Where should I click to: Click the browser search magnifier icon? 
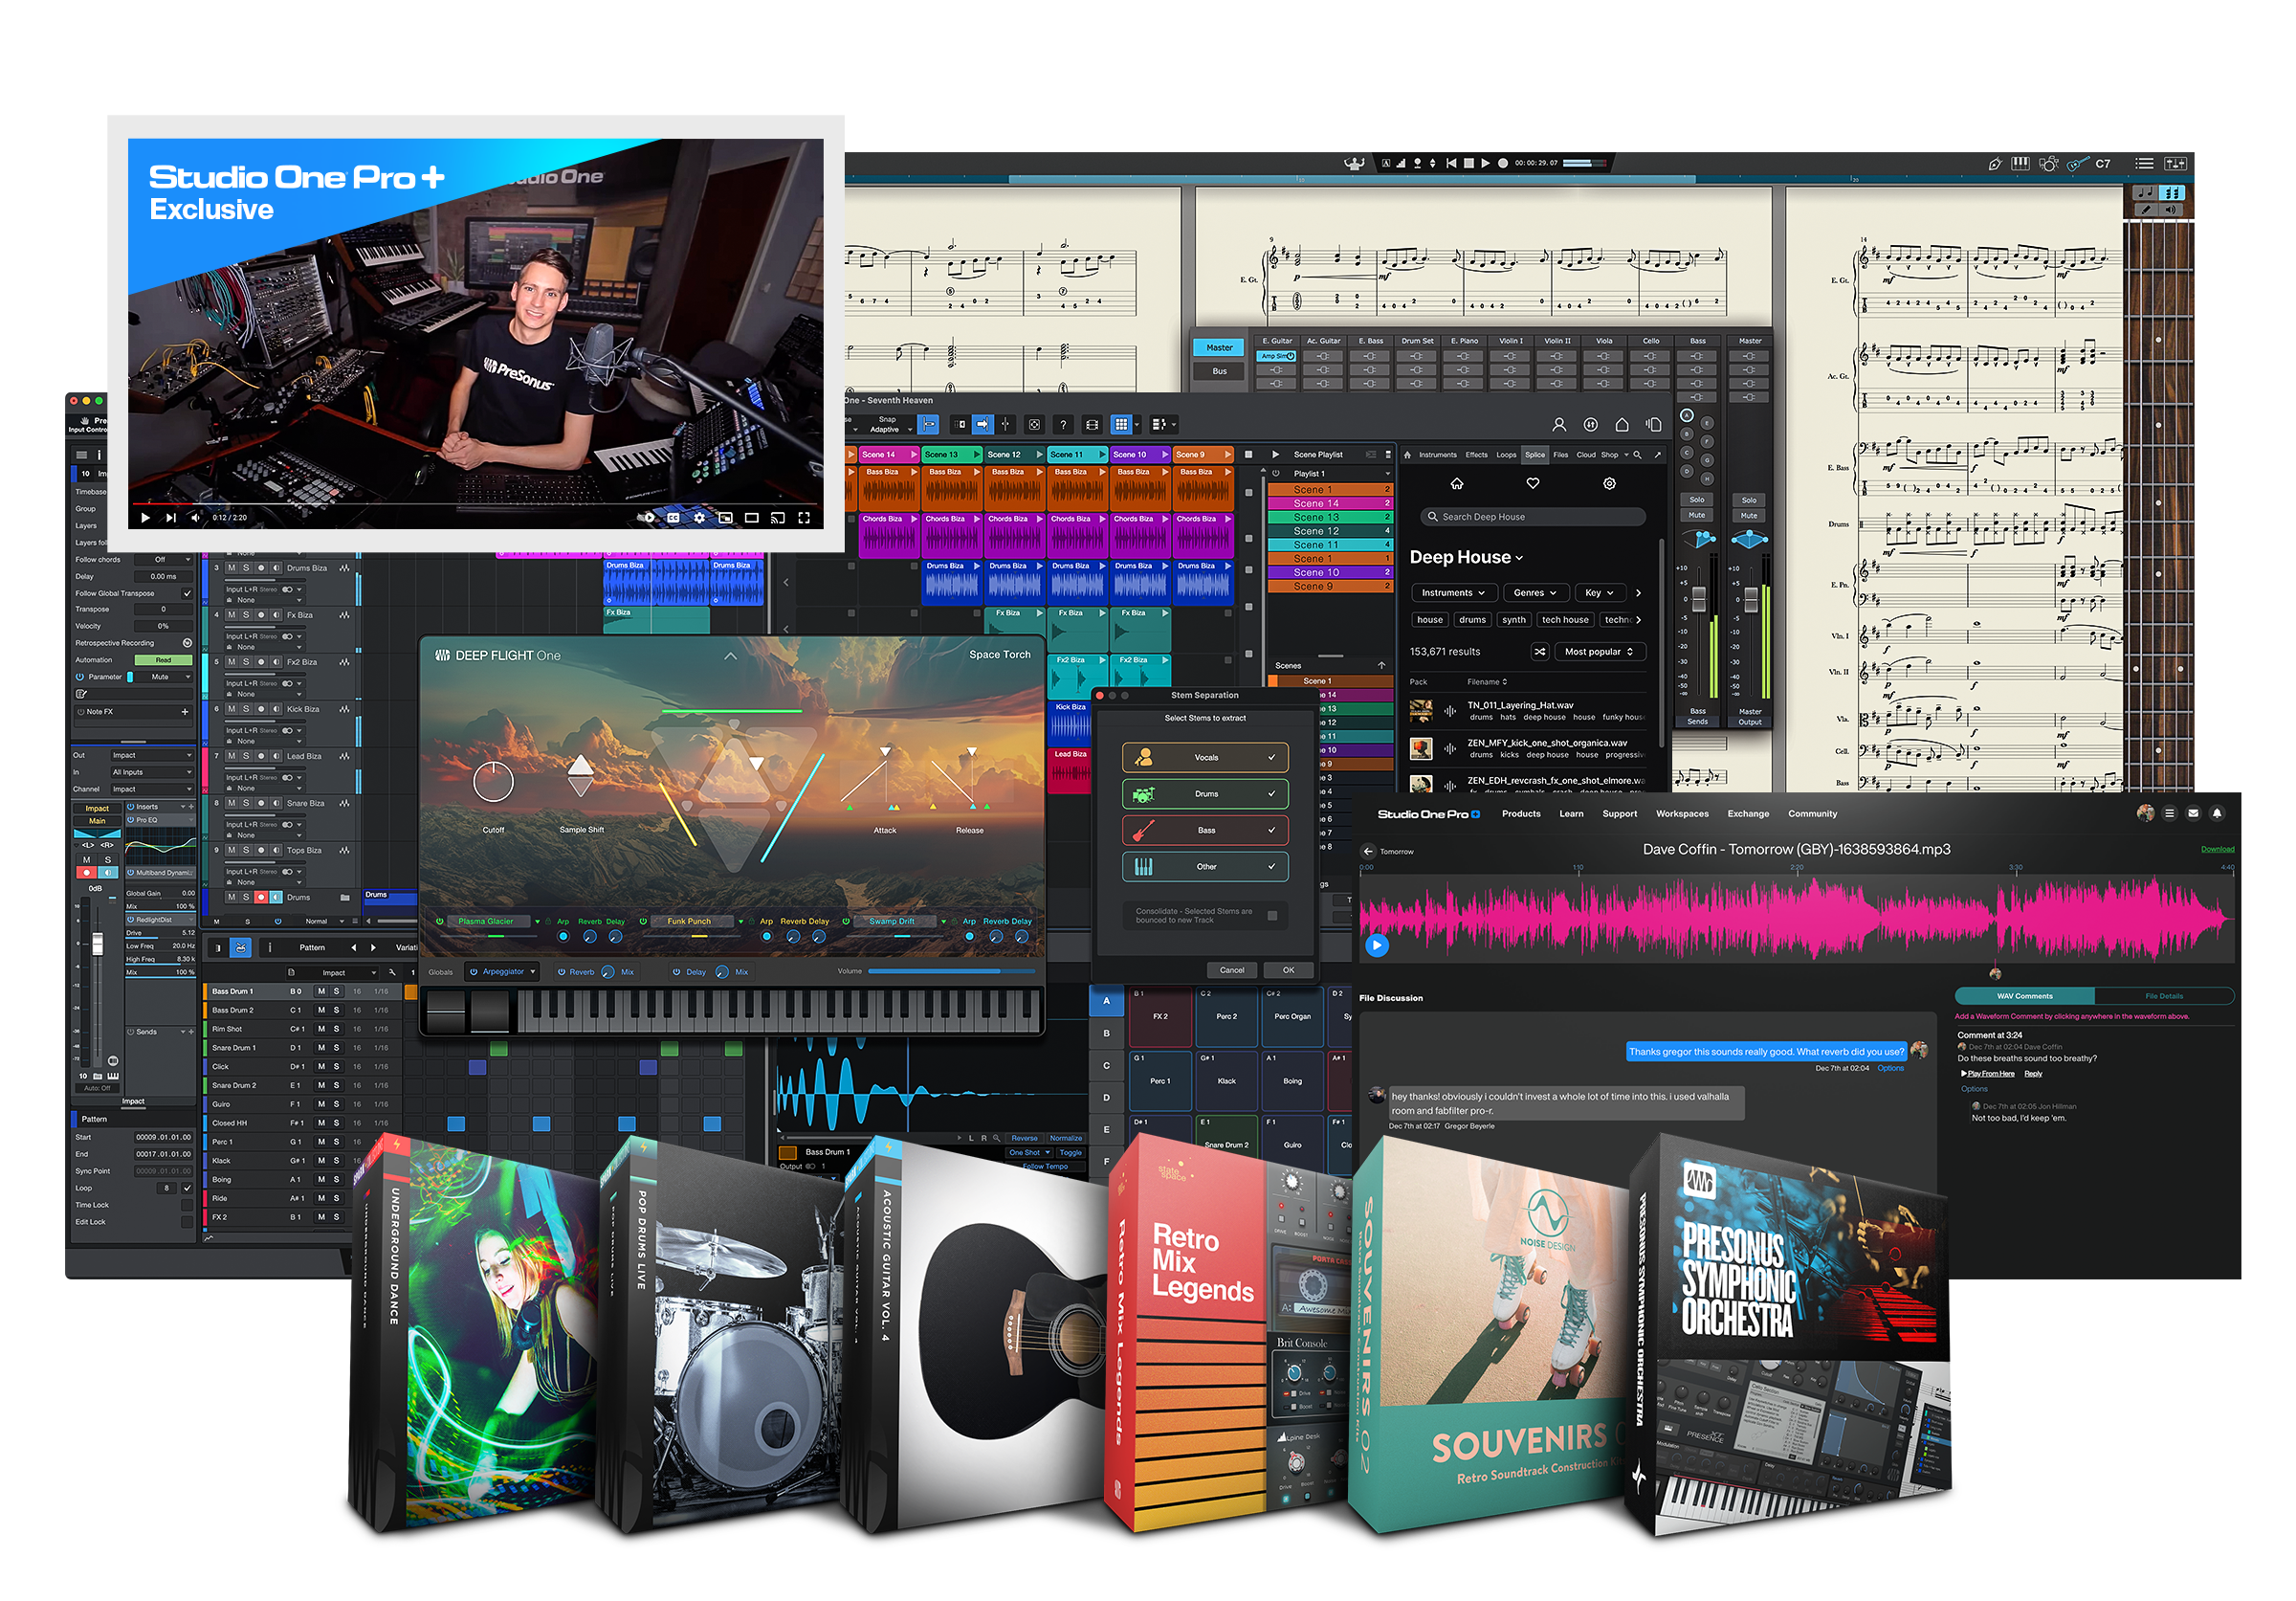tap(1637, 455)
